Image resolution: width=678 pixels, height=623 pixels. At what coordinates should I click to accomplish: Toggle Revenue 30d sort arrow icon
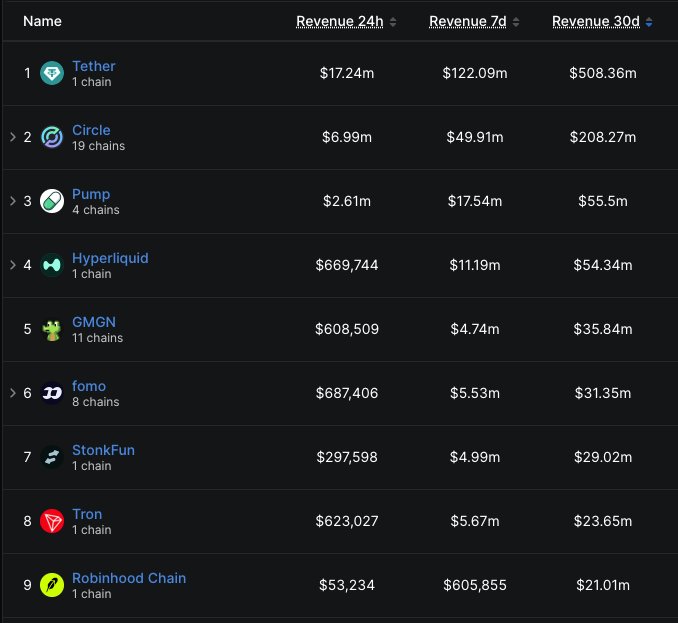coord(649,22)
